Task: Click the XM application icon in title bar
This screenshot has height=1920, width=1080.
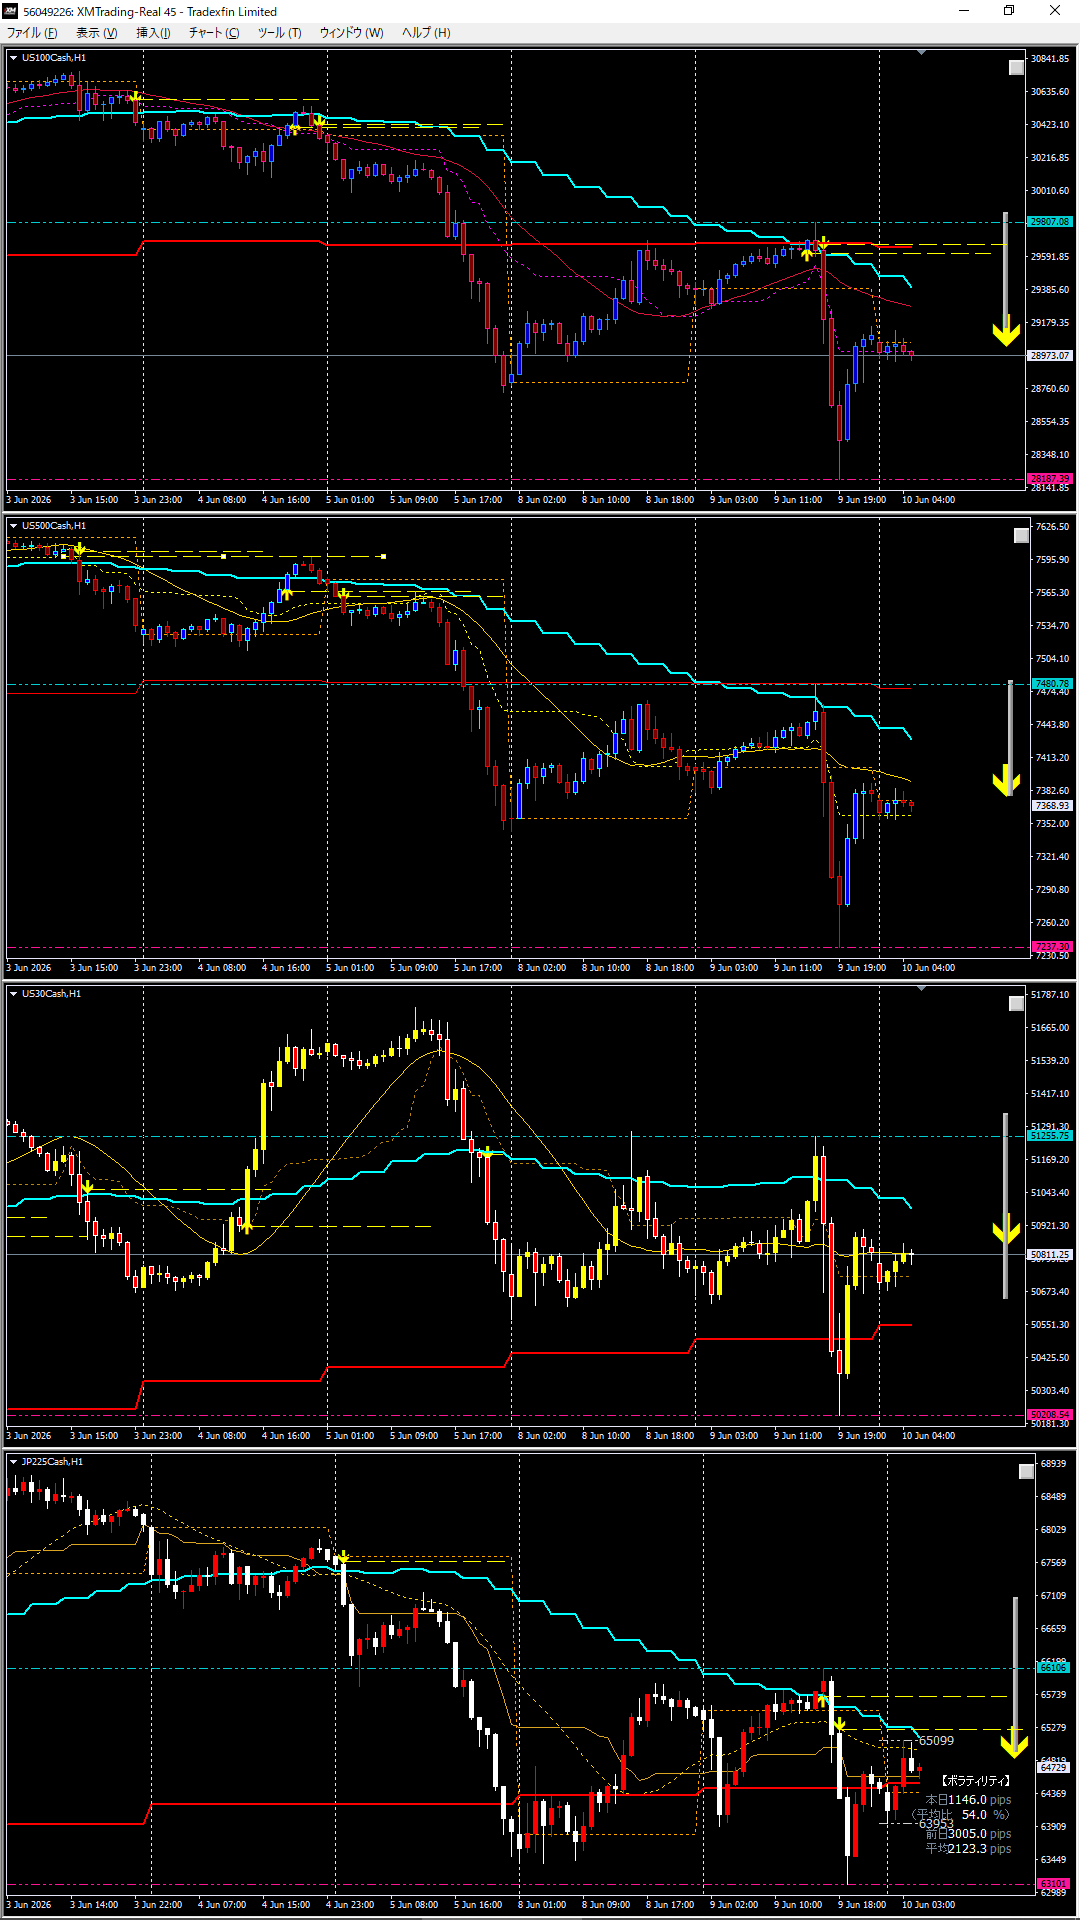Action: (x=11, y=11)
